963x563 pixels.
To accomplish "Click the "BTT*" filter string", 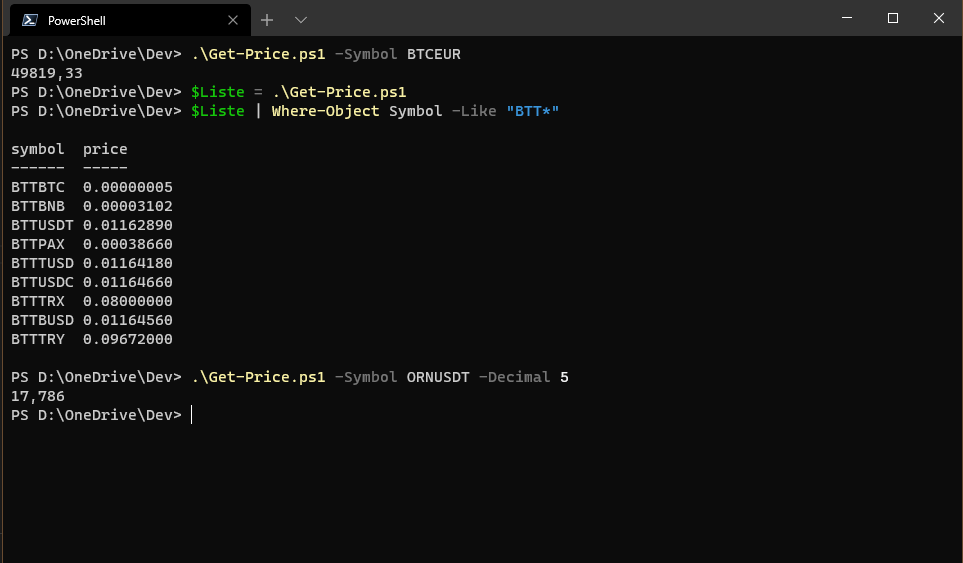I will (x=532, y=111).
